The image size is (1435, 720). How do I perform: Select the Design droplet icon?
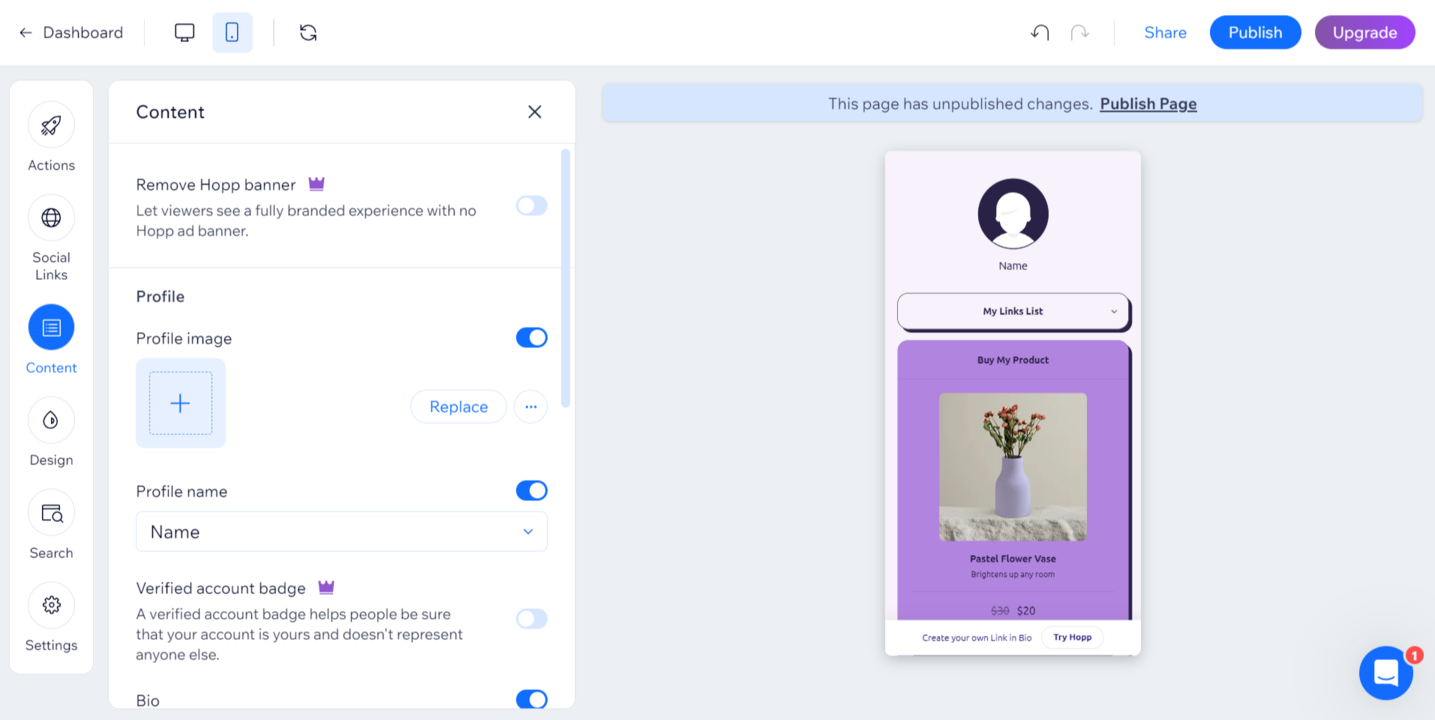(x=51, y=421)
